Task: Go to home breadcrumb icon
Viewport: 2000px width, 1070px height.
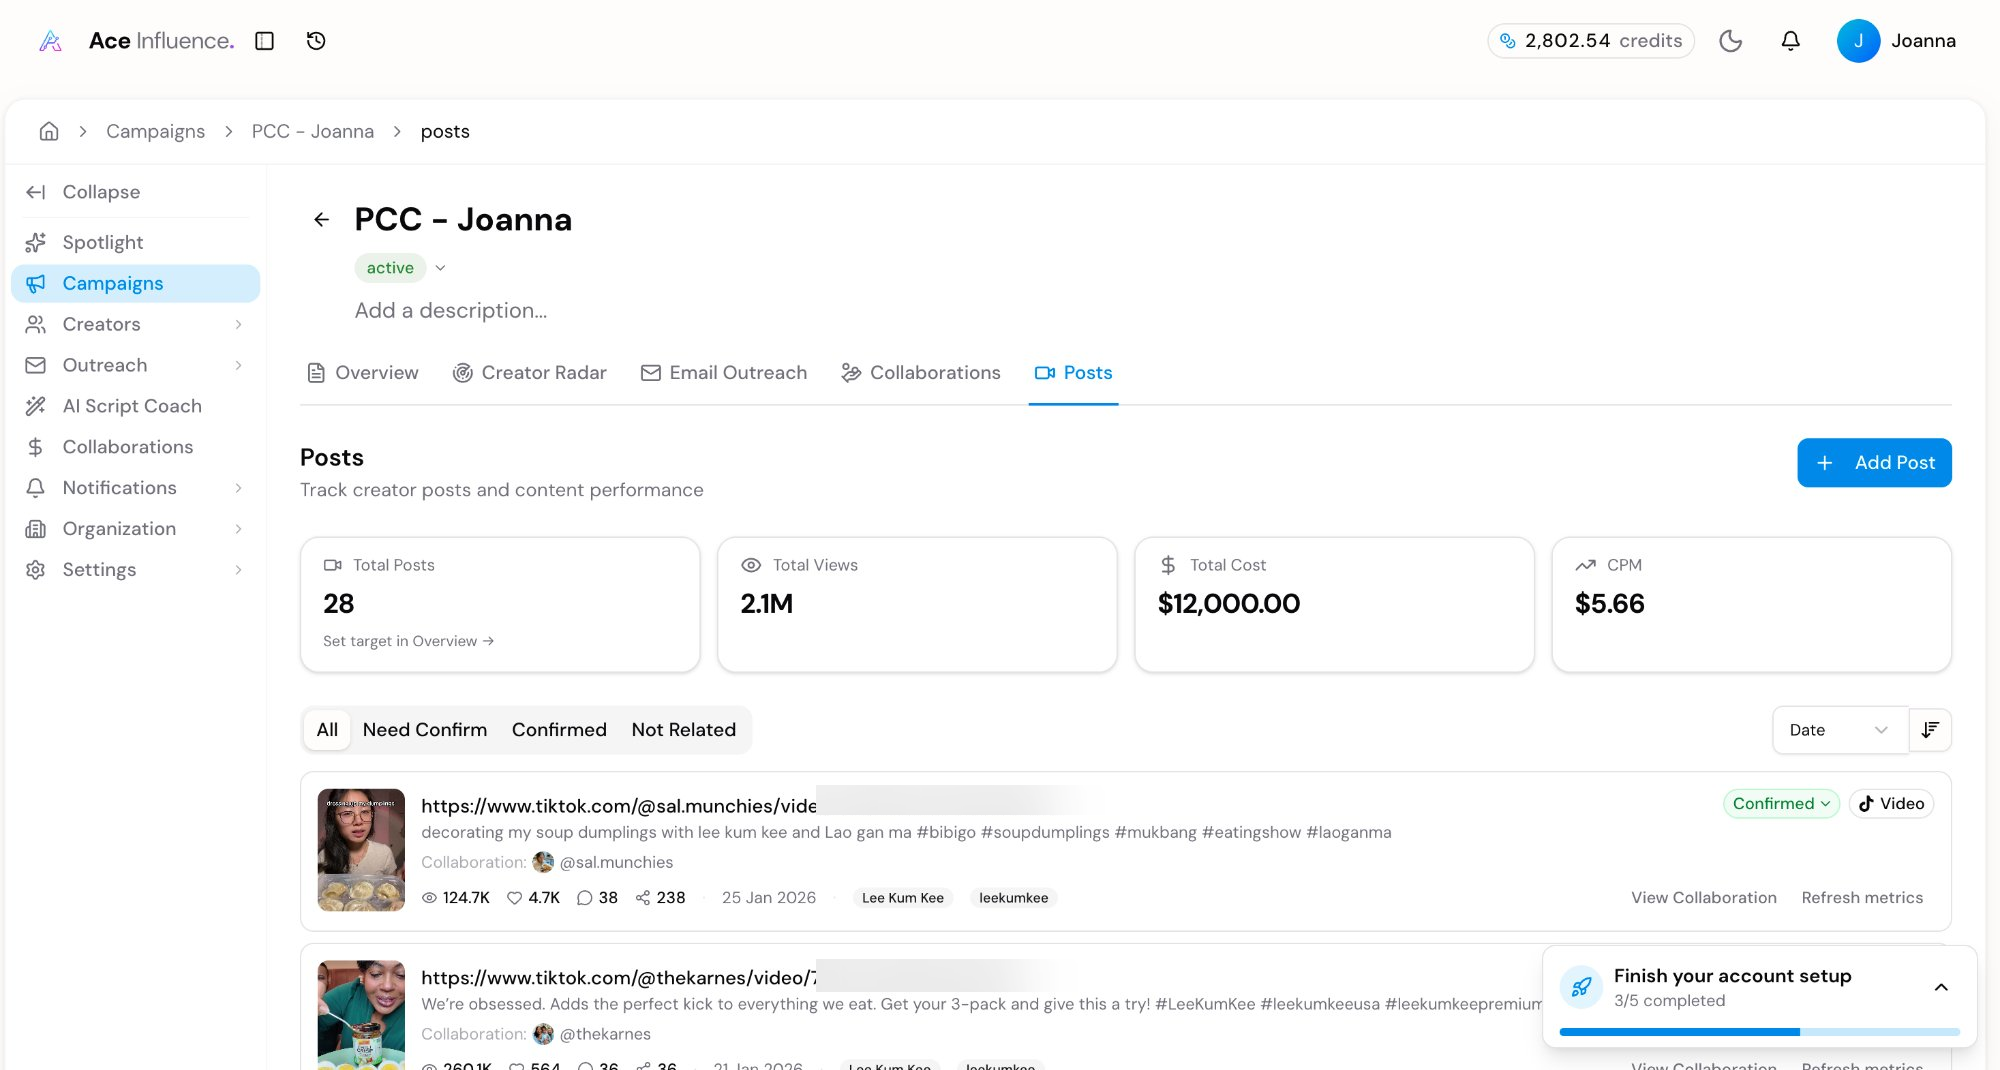Action: (x=49, y=131)
